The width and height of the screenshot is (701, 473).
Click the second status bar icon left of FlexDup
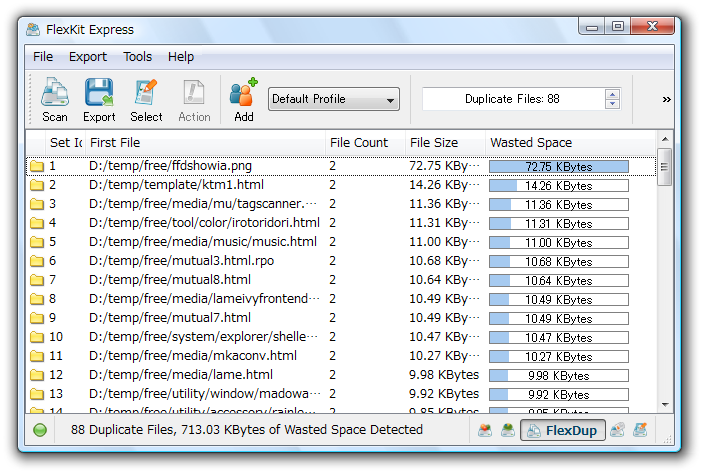pyautogui.click(x=485, y=430)
